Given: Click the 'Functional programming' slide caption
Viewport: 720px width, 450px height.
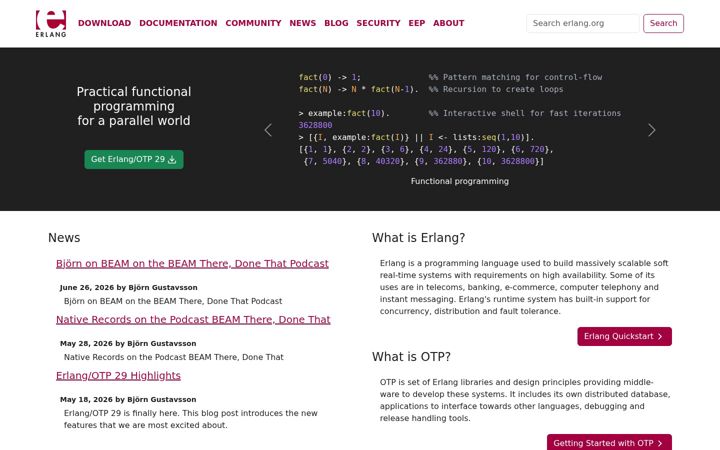Looking at the screenshot, I should [460, 181].
